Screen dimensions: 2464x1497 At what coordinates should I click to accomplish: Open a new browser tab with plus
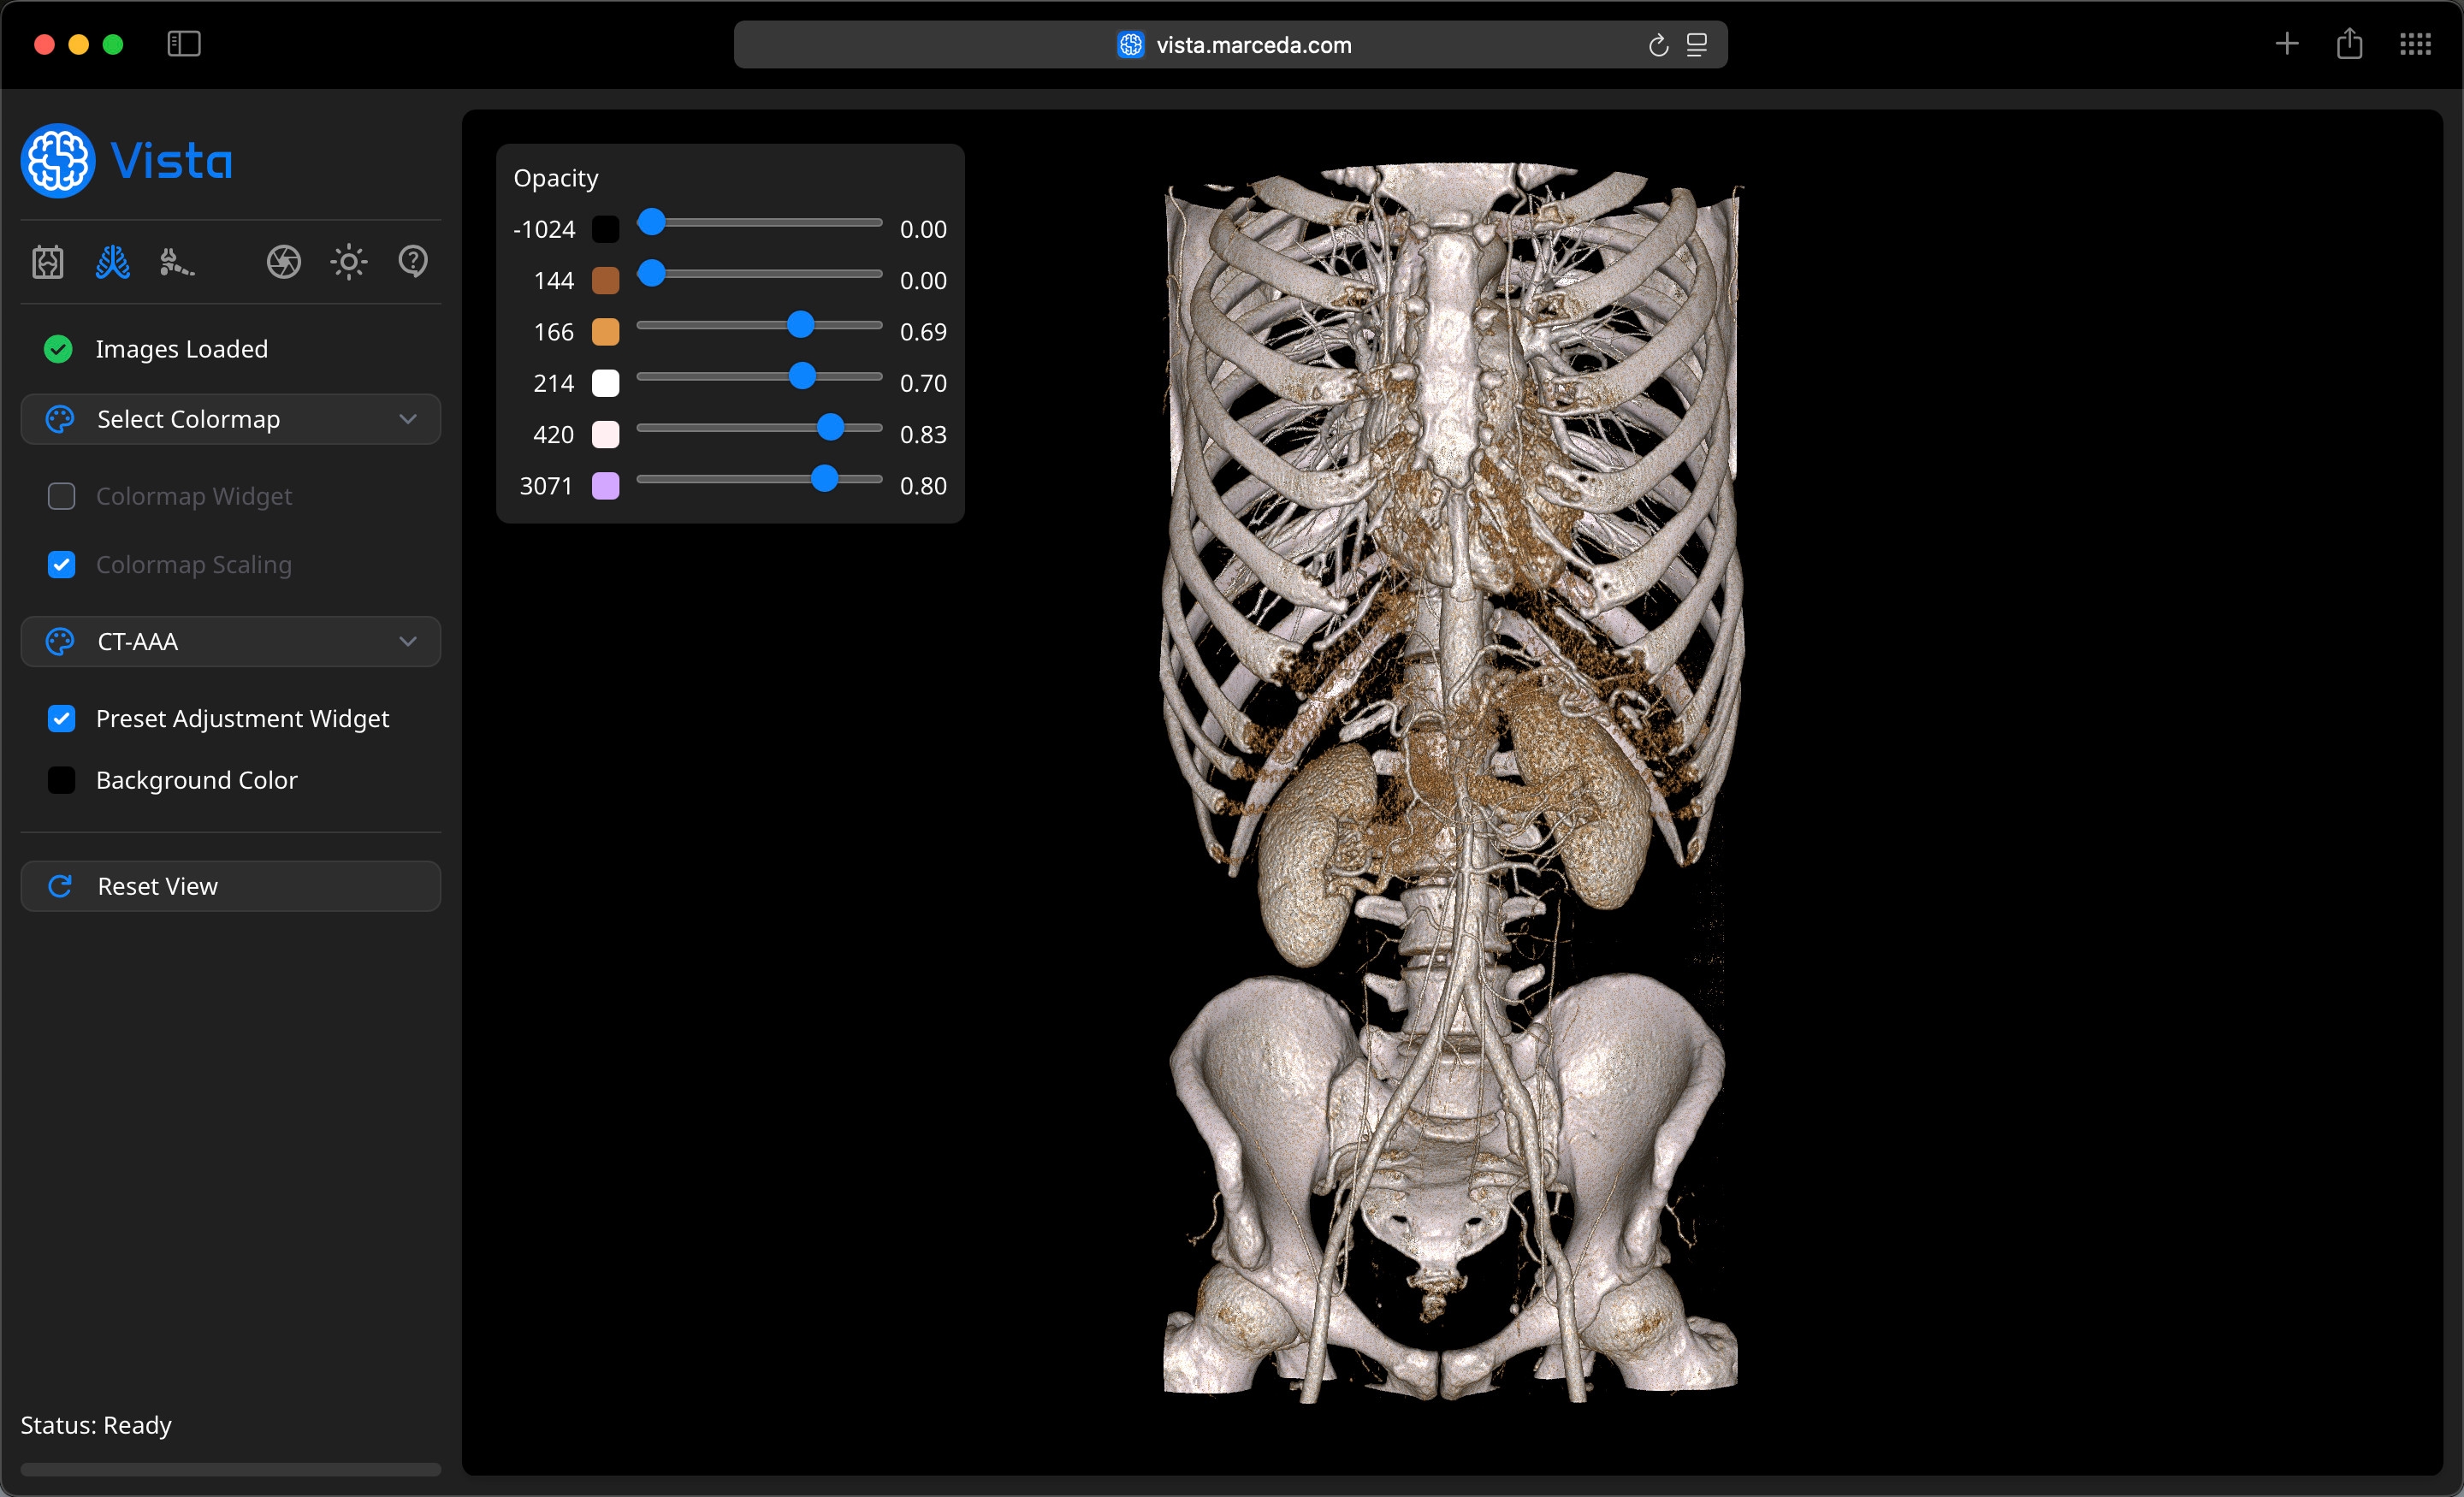coord(2286,44)
